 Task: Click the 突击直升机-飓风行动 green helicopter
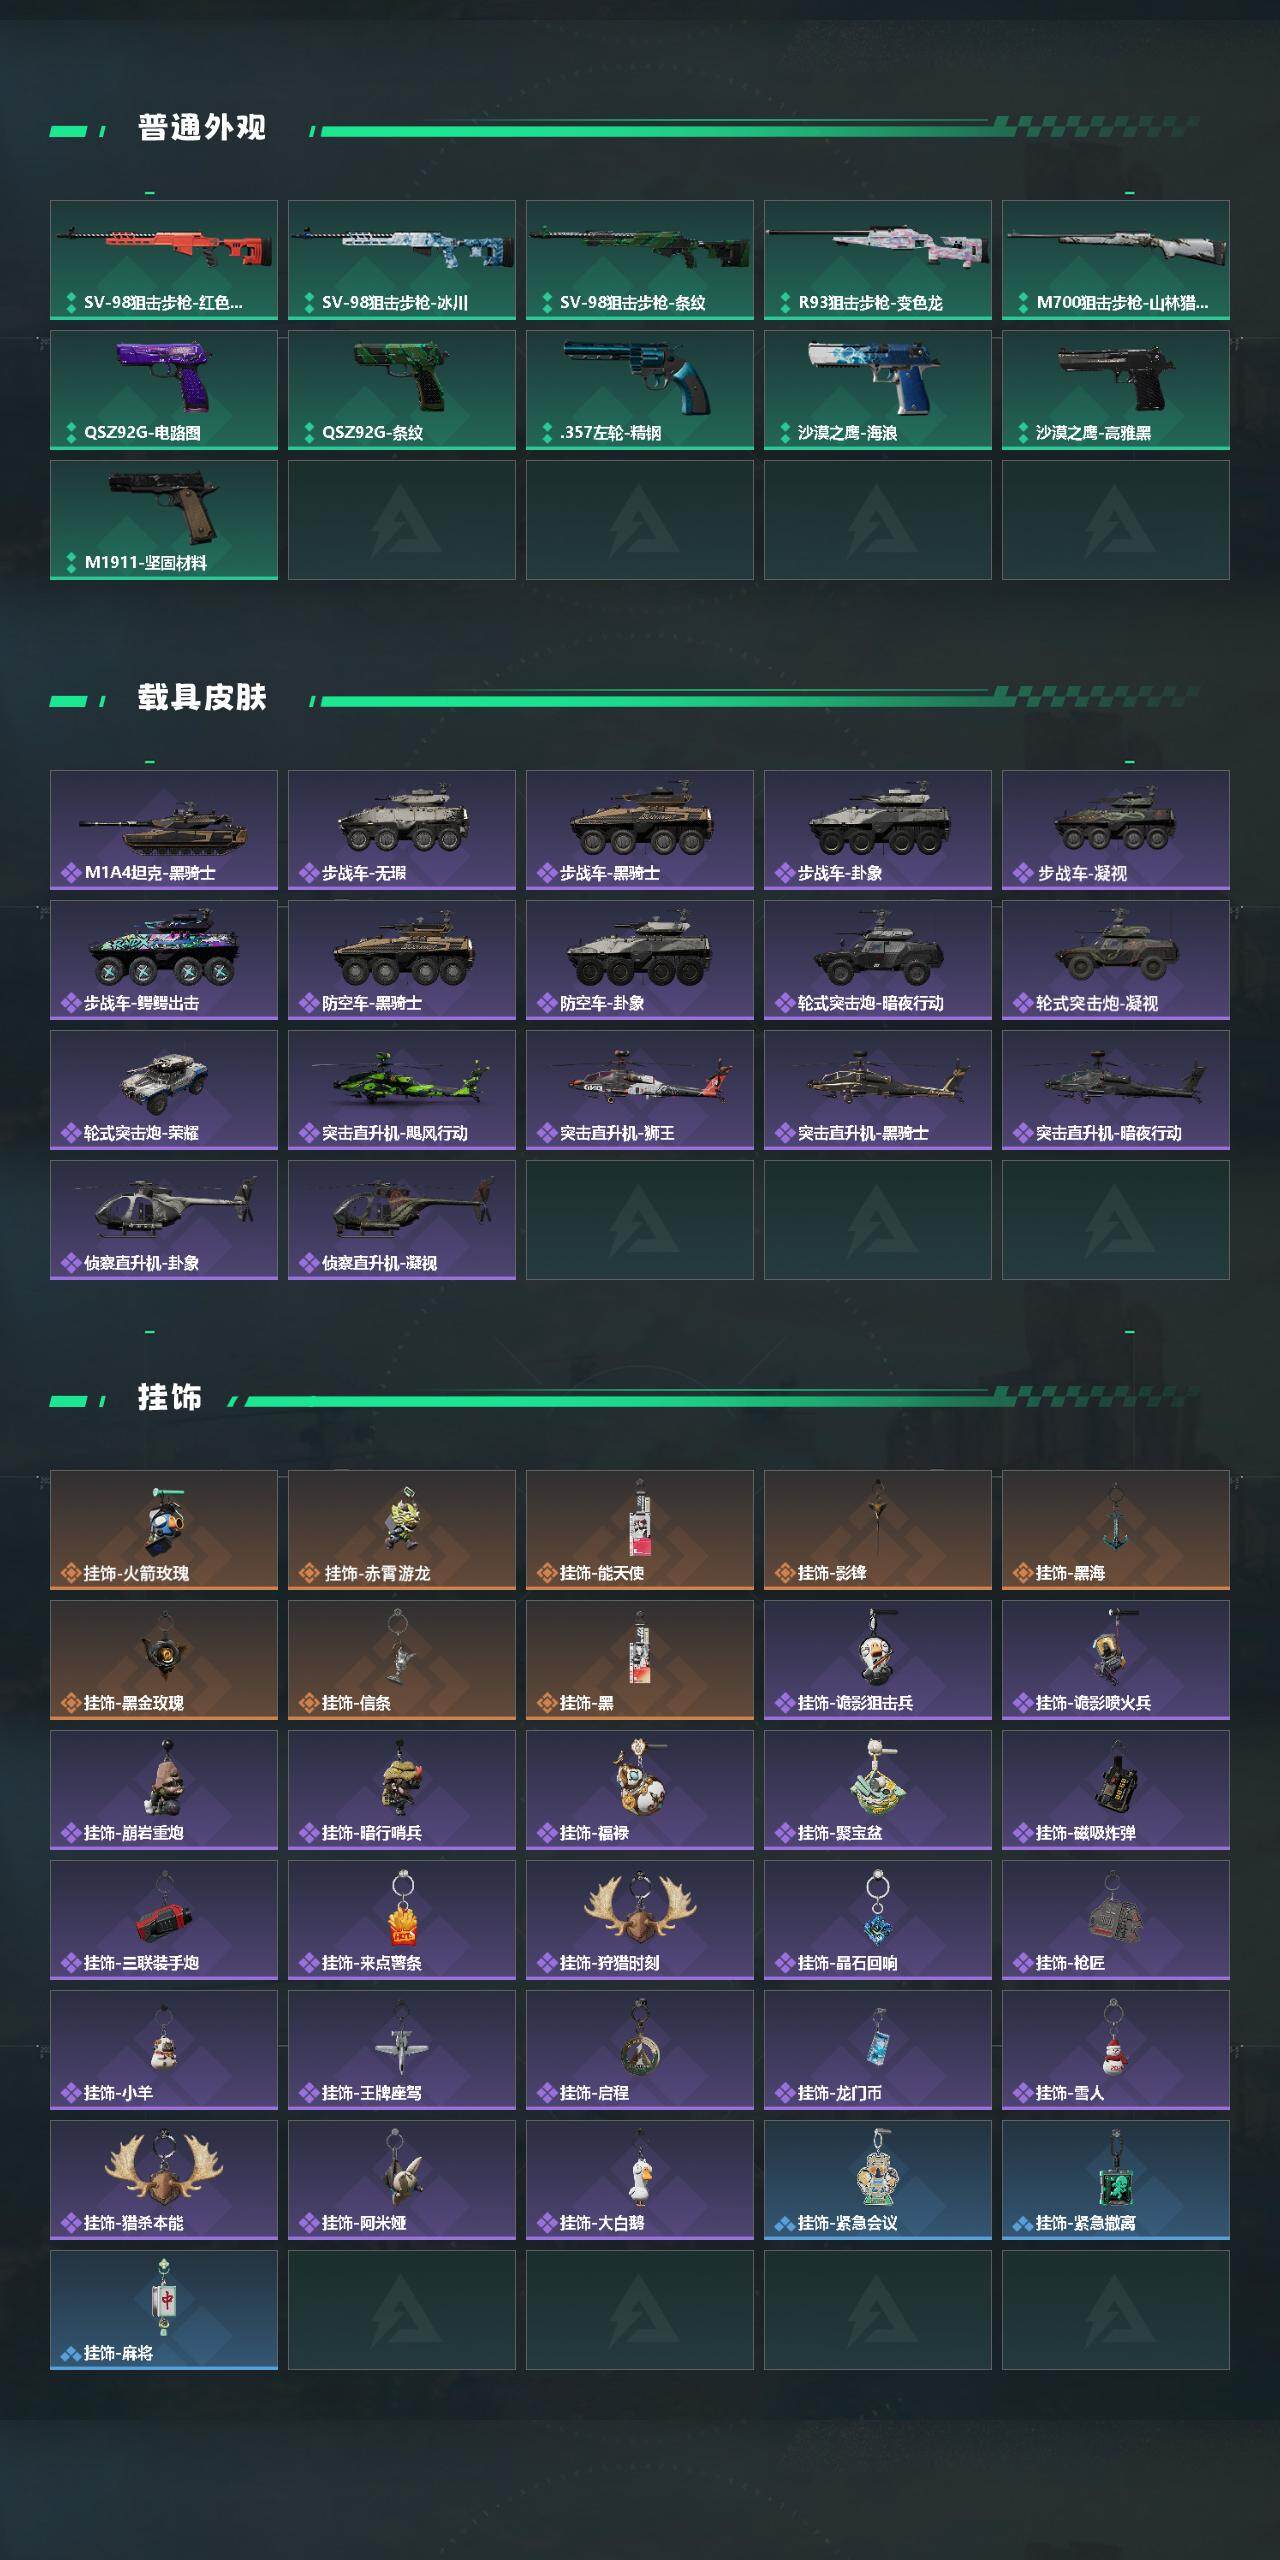(402, 1090)
